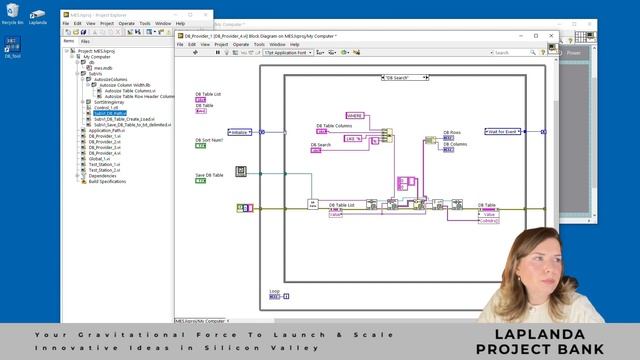
Task: Open the Reorder dropdown in toolbar
Action: (x=344, y=52)
